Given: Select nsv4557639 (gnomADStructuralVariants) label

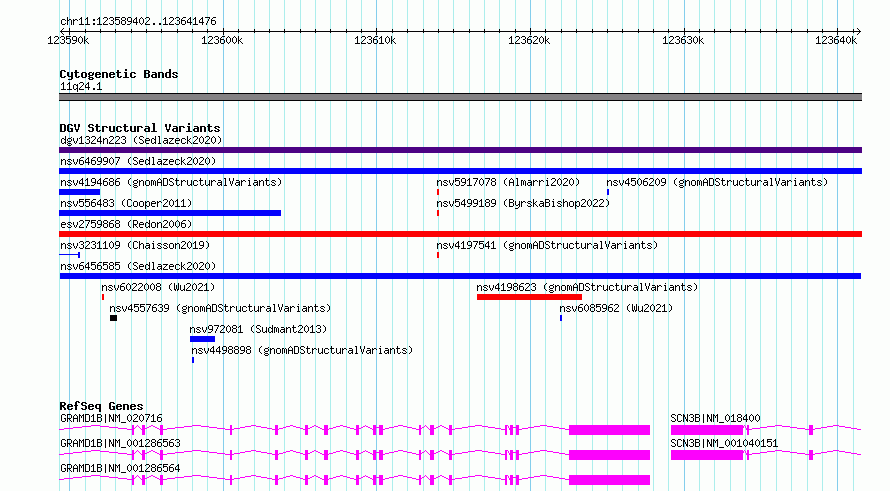Looking at the screenshot, I should 220,308.
